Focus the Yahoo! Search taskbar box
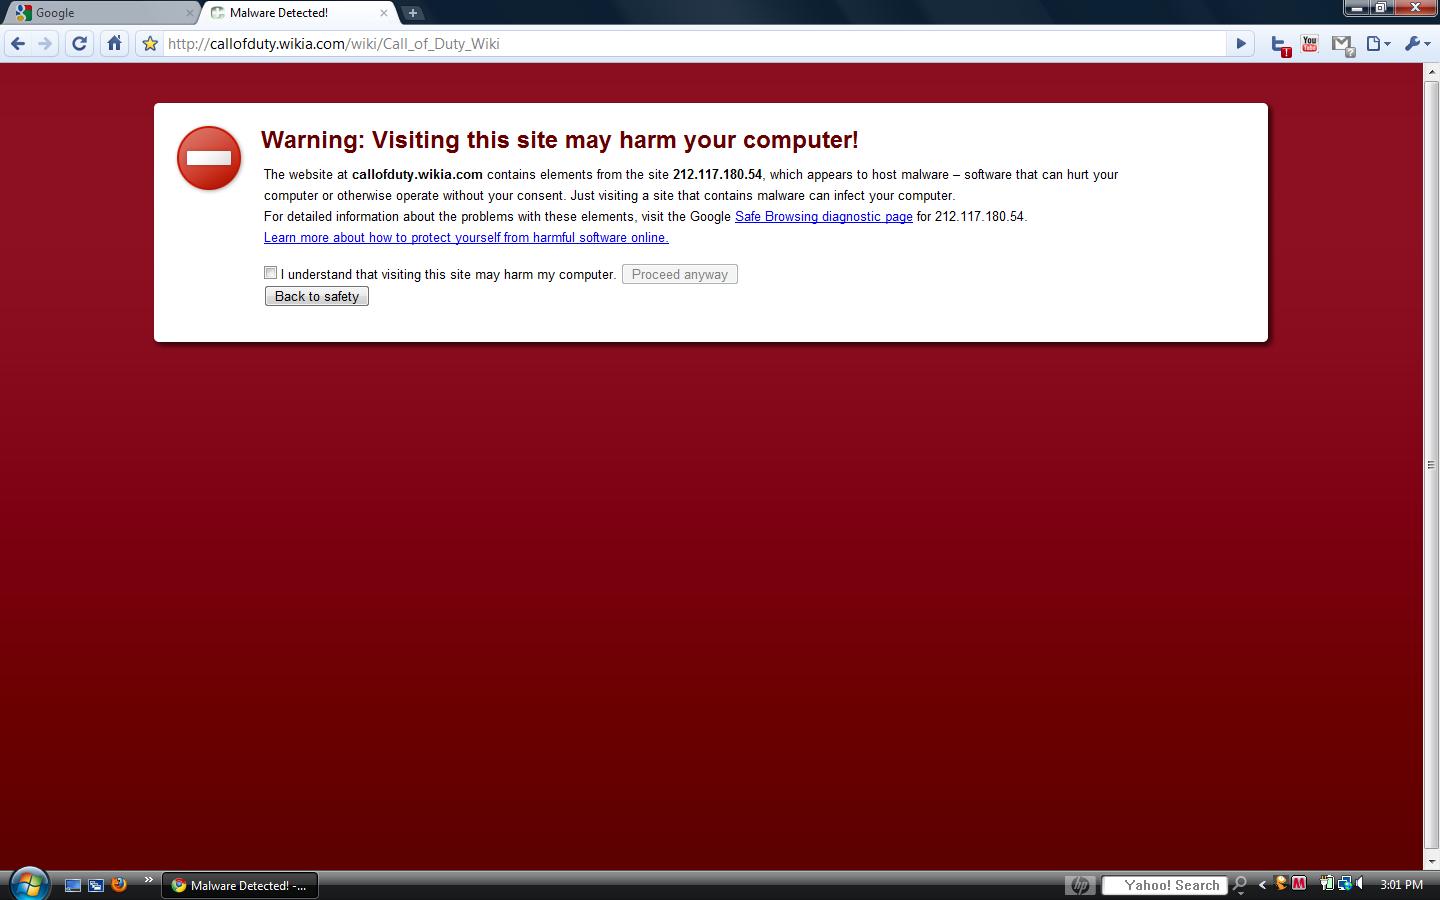 [1164, 885]
